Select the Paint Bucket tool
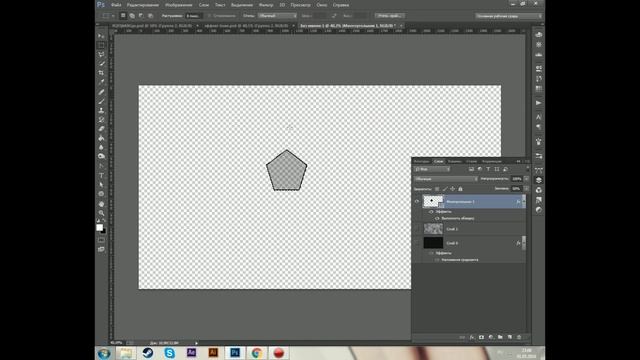Viewport: 640px width, 360px height. pyautogui.click(x=101, y=138)
